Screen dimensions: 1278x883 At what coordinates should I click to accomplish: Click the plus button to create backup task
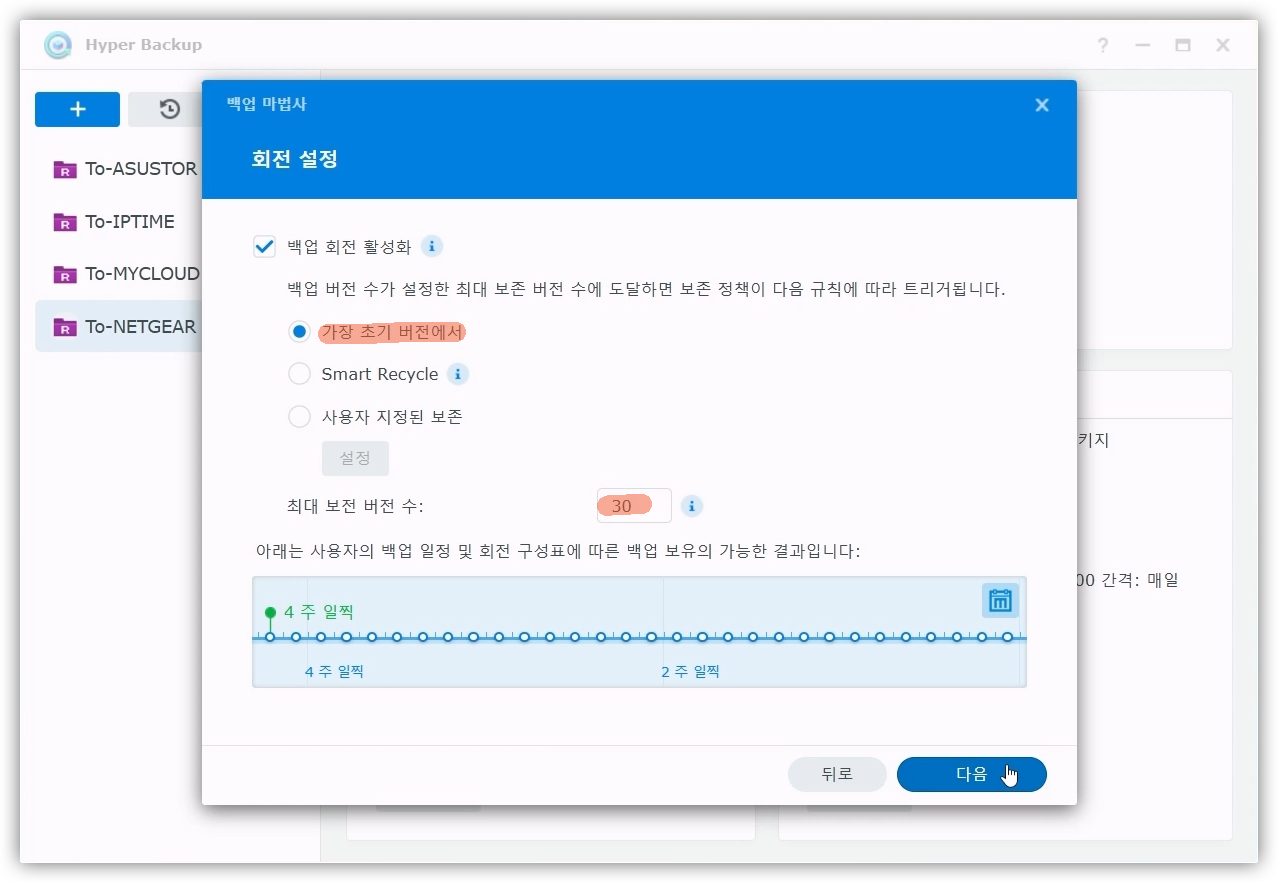pyautogui.click(x=77, y=109)
